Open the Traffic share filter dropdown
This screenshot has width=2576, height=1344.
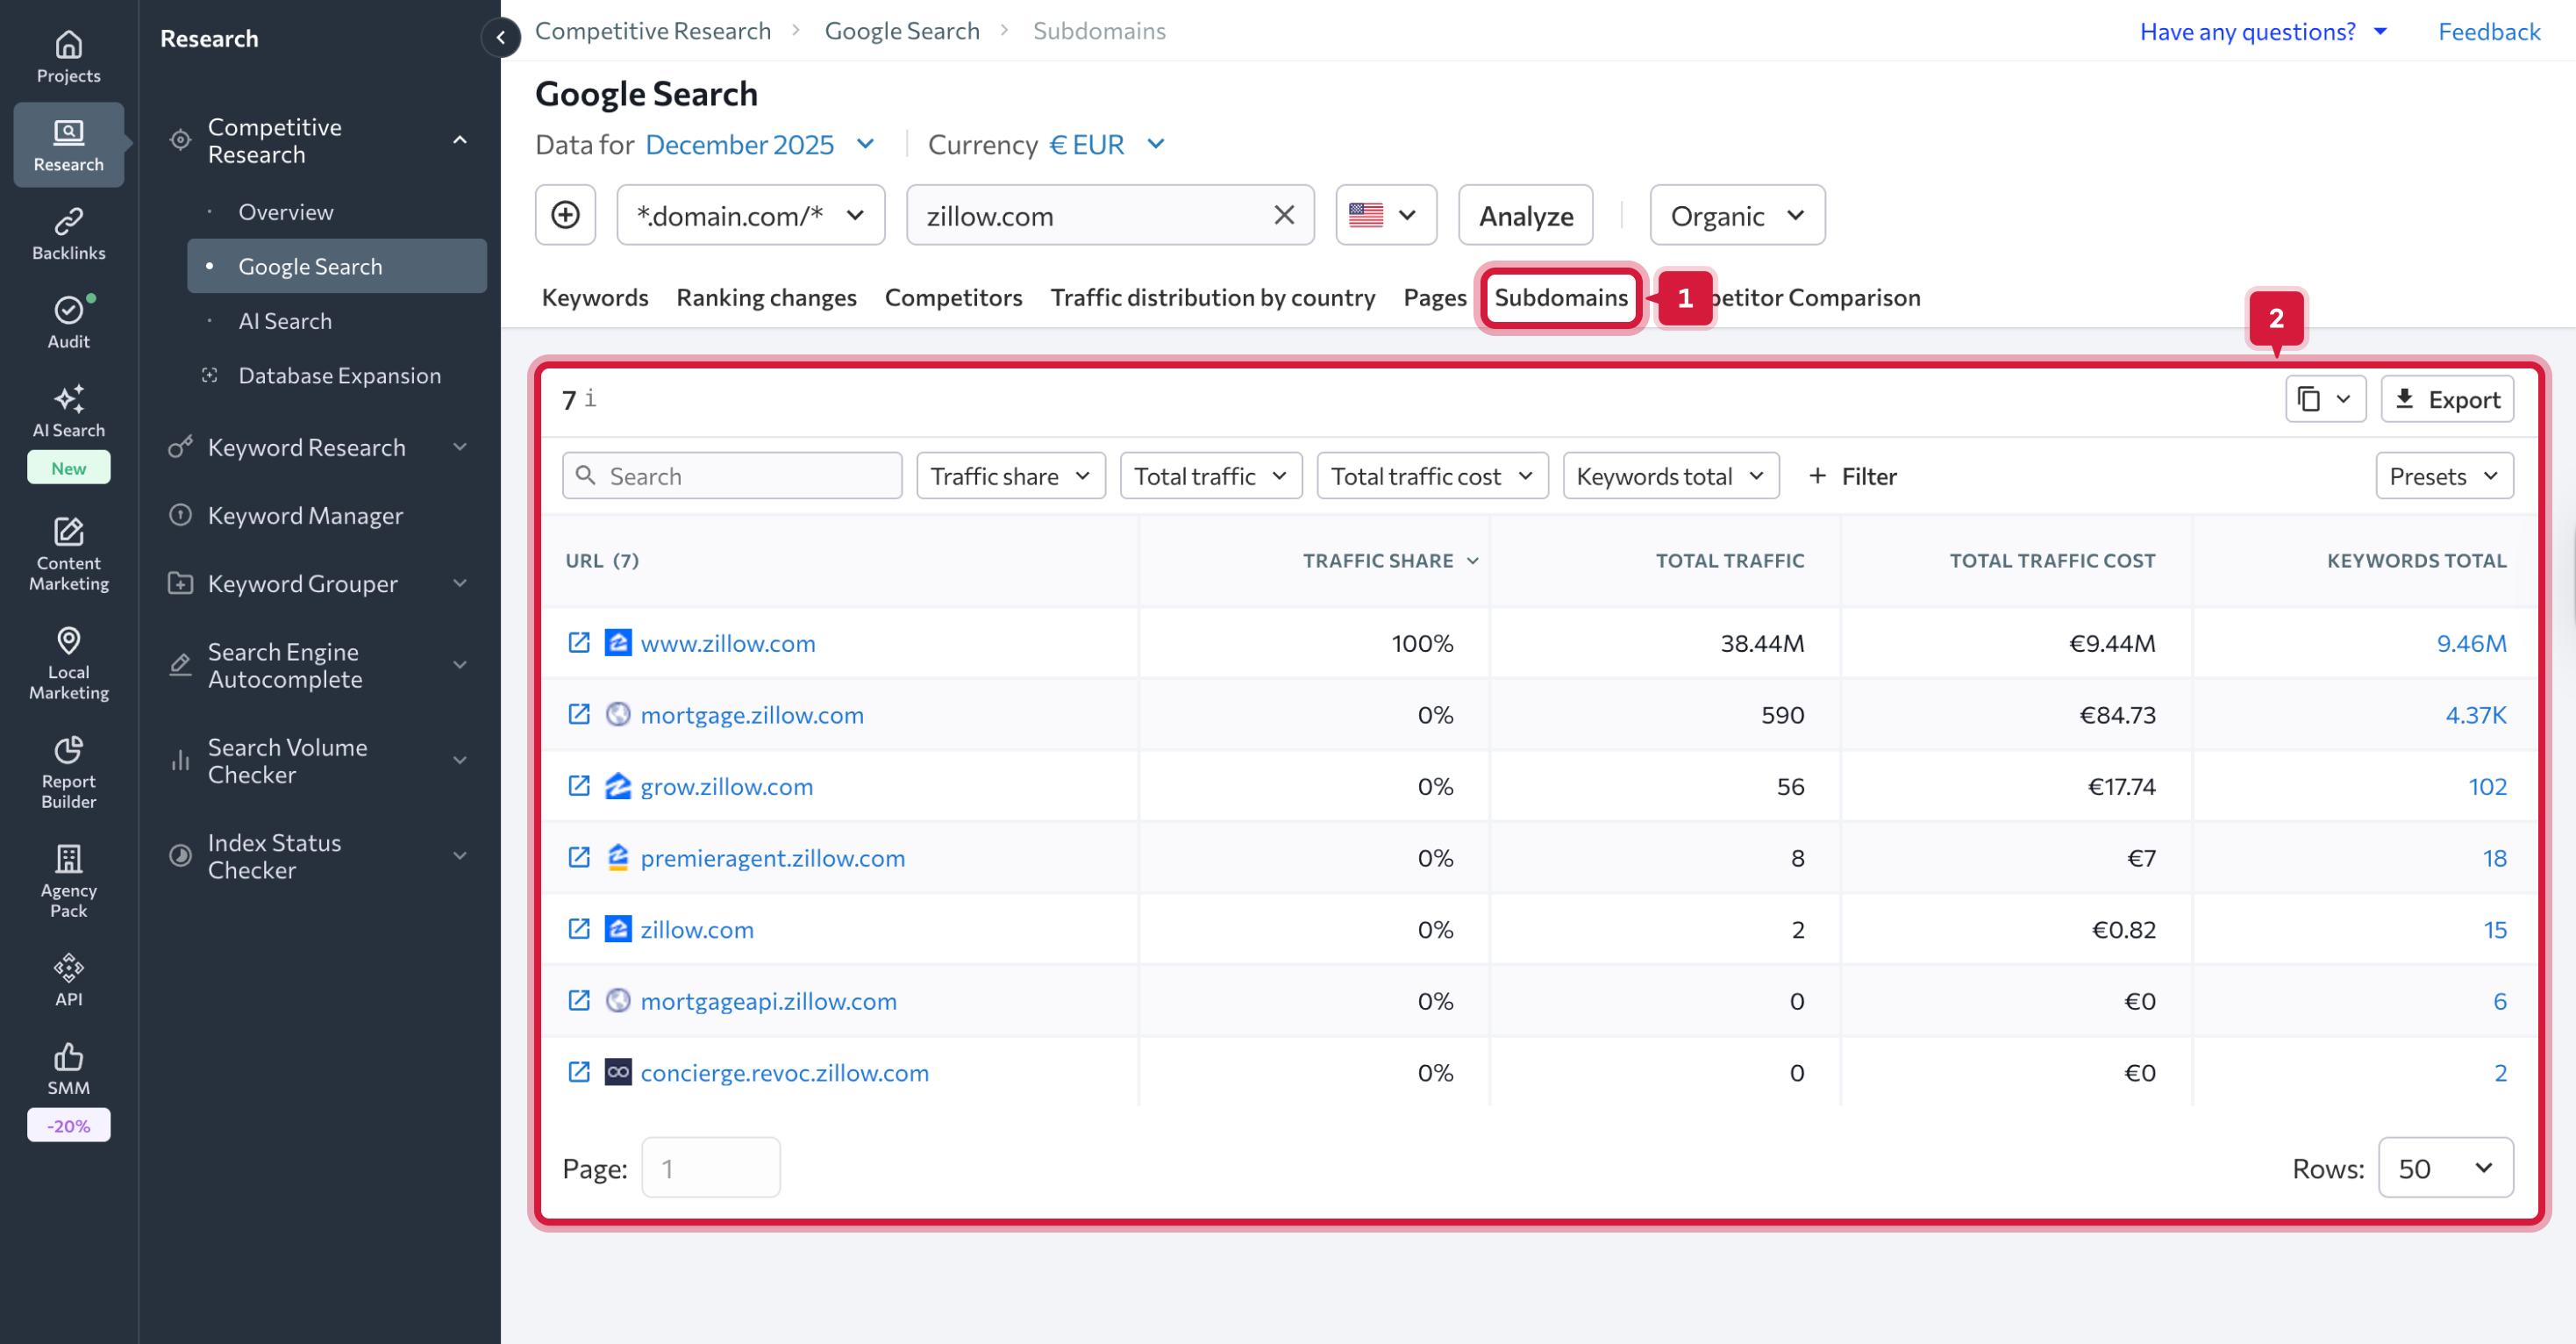1010,476
